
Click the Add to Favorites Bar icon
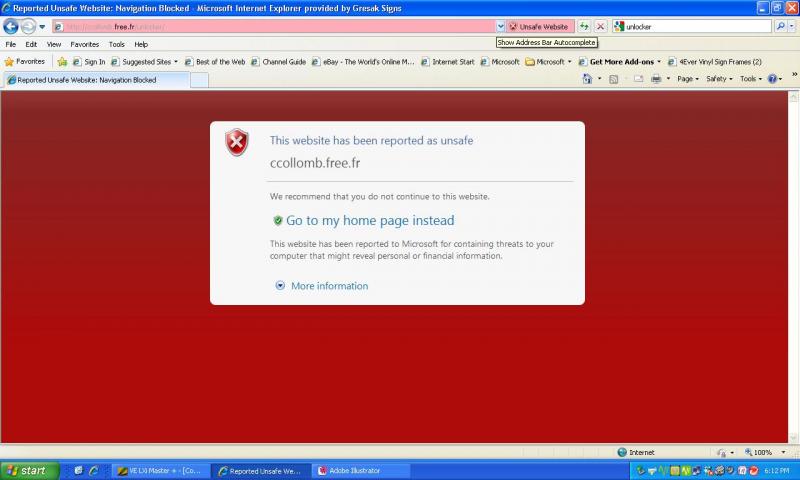tap(62, 62)
